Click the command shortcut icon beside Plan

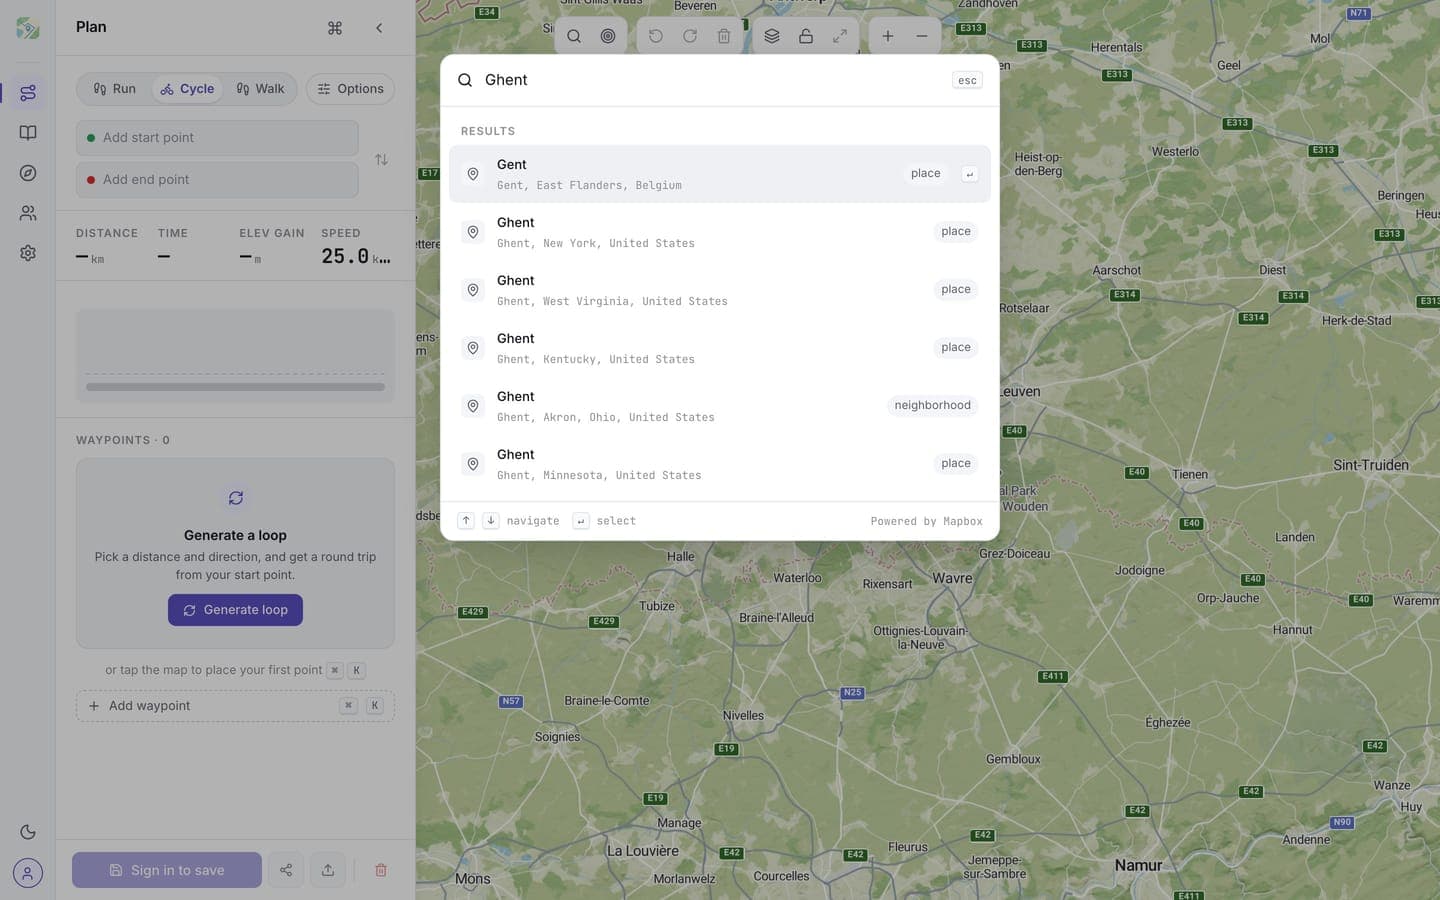pyautogui.click(x=335, y=28)
